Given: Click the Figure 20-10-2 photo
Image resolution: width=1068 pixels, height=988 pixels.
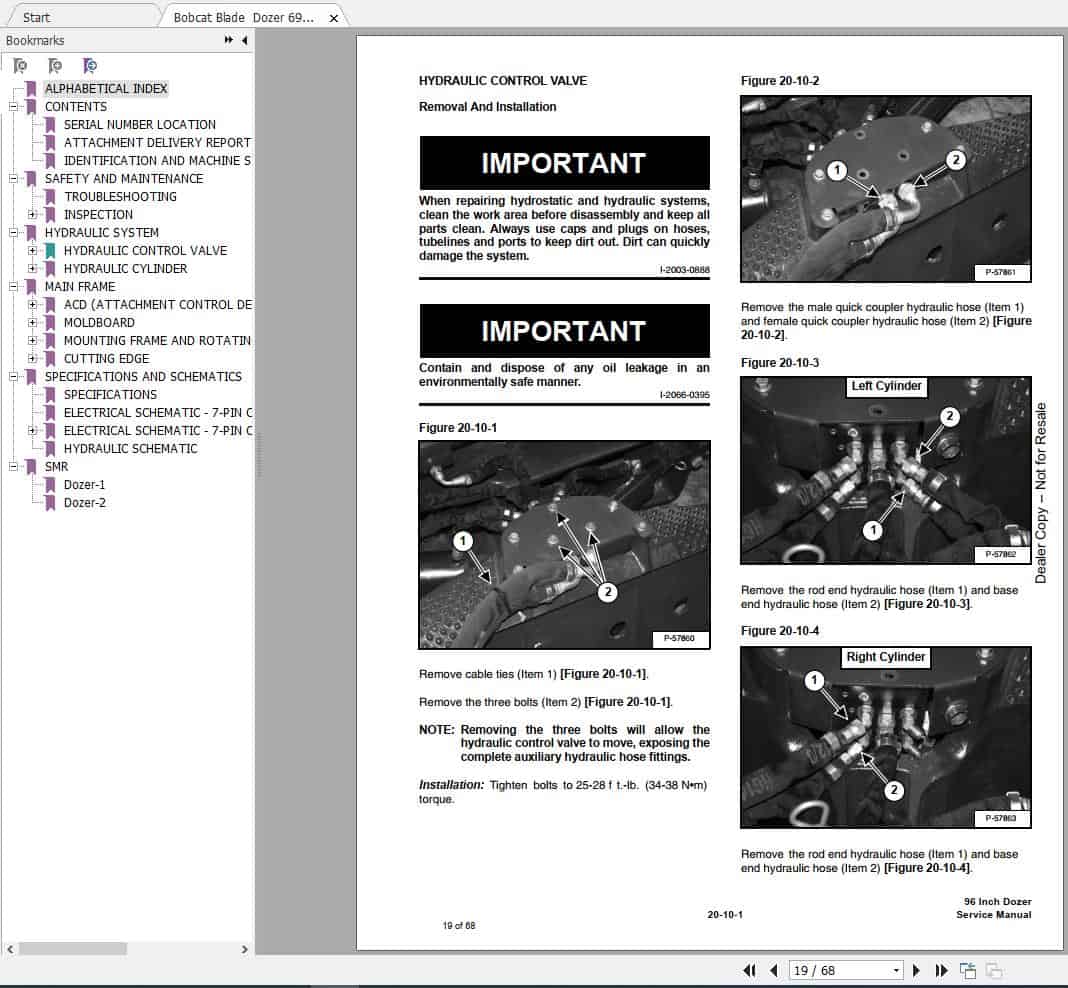Looking at the screenshot, I should 885,189.
